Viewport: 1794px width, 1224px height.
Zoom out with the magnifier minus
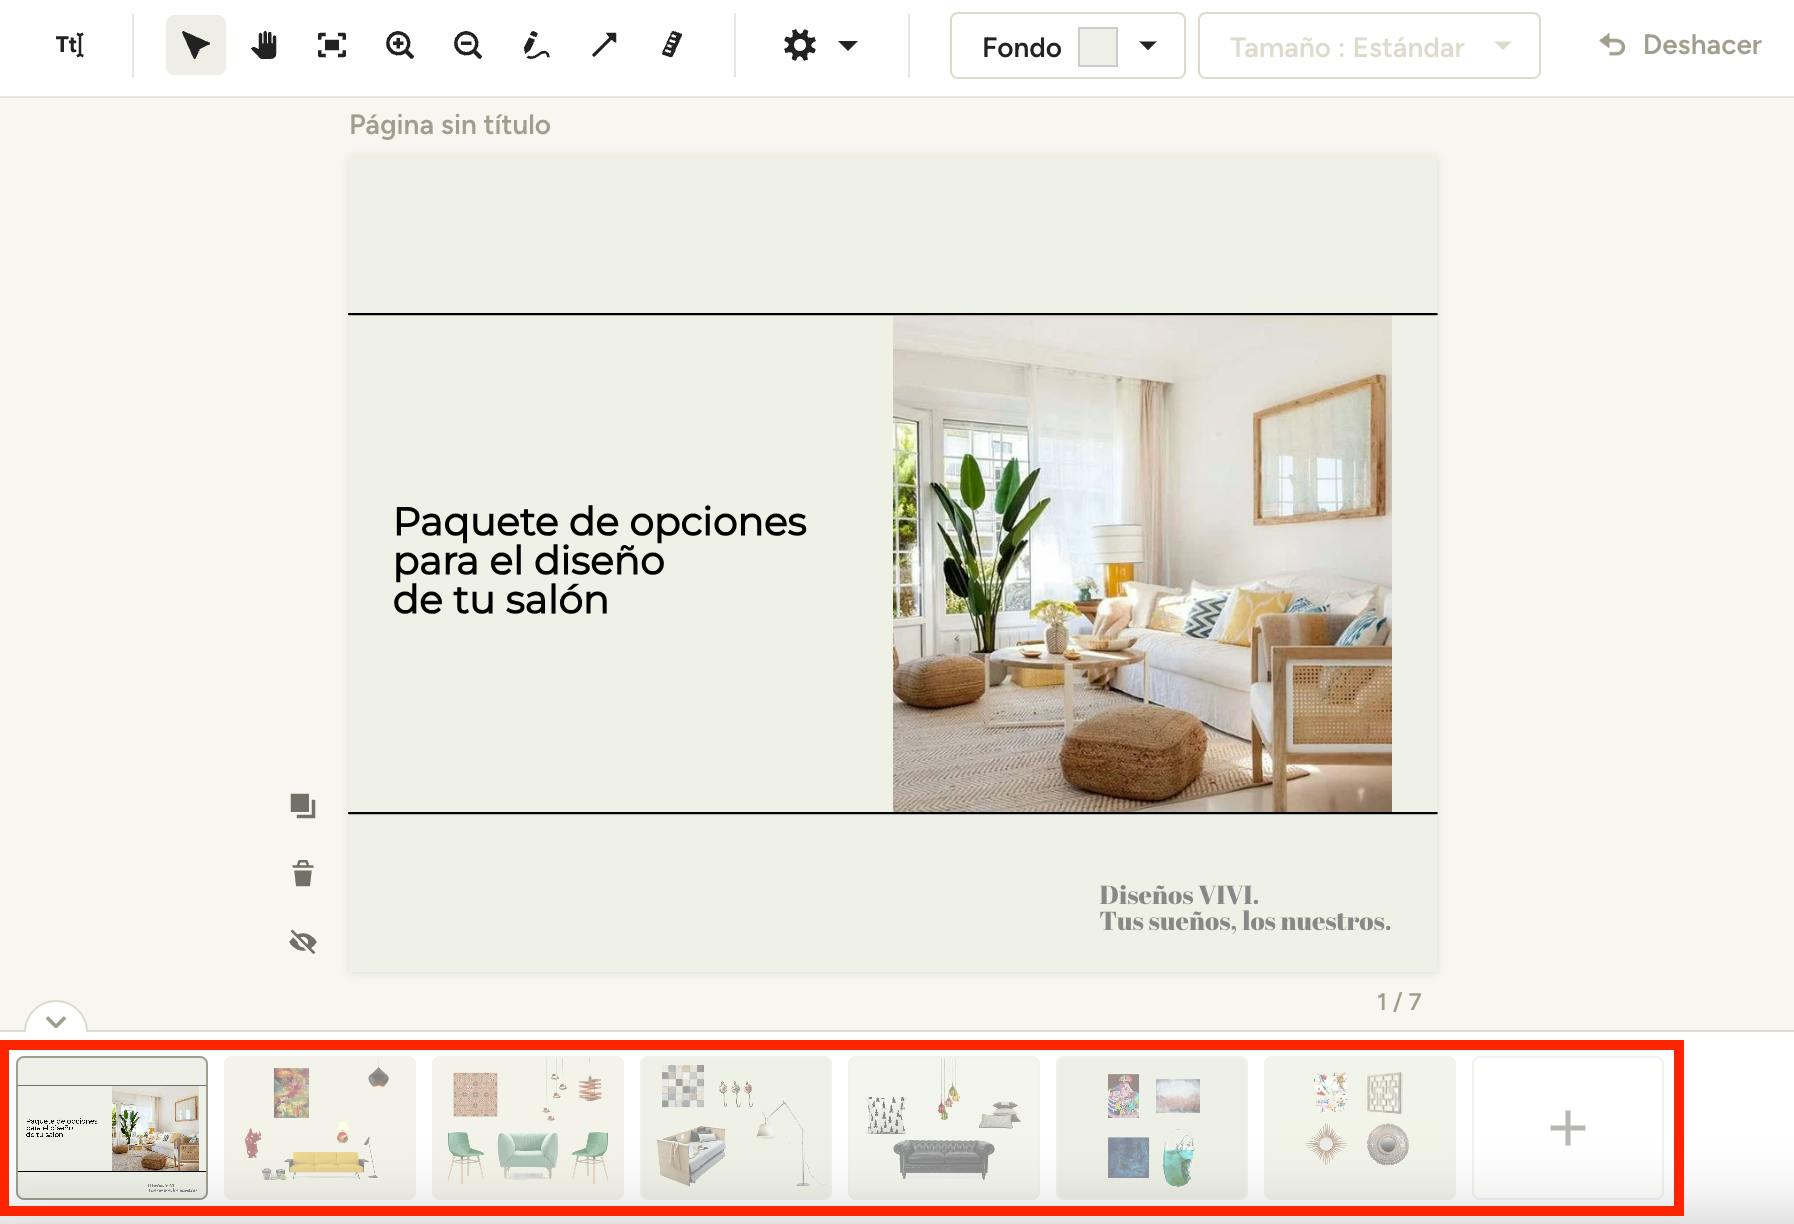tap(467, 45)
